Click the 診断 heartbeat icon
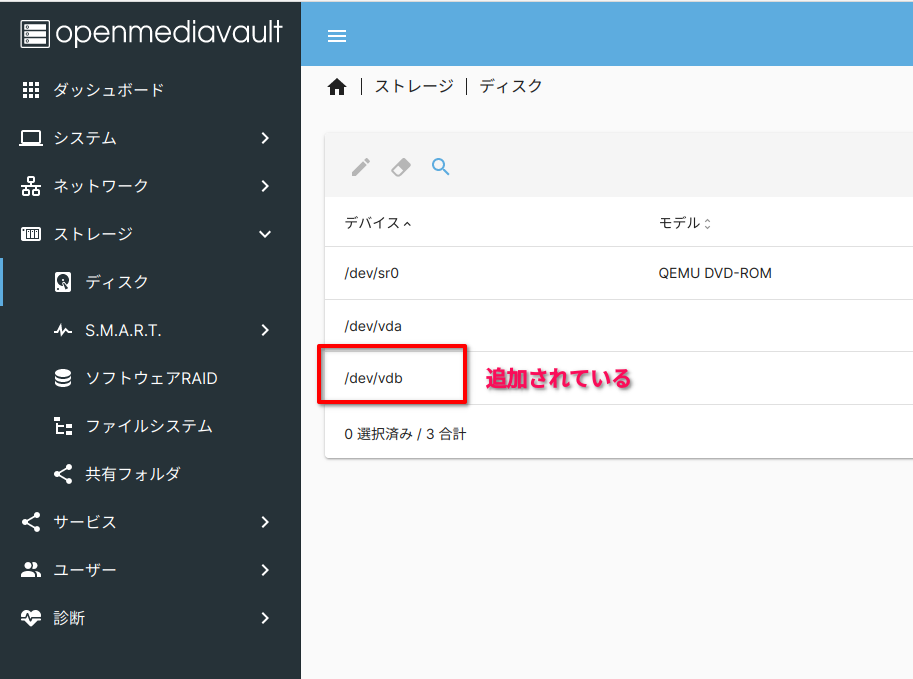Image resolution: width=913 pixels, height=679 pixels. (x=31, y=618)
